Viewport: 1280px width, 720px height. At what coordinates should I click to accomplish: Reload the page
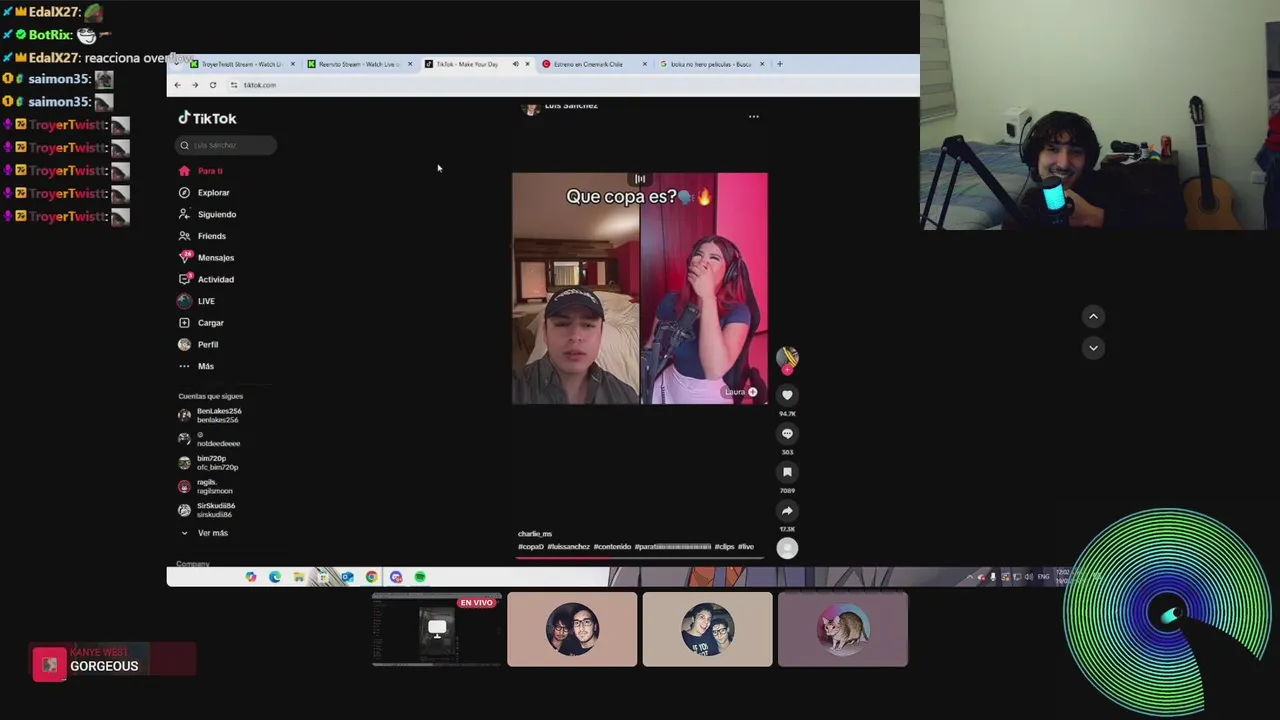(213, 85)
